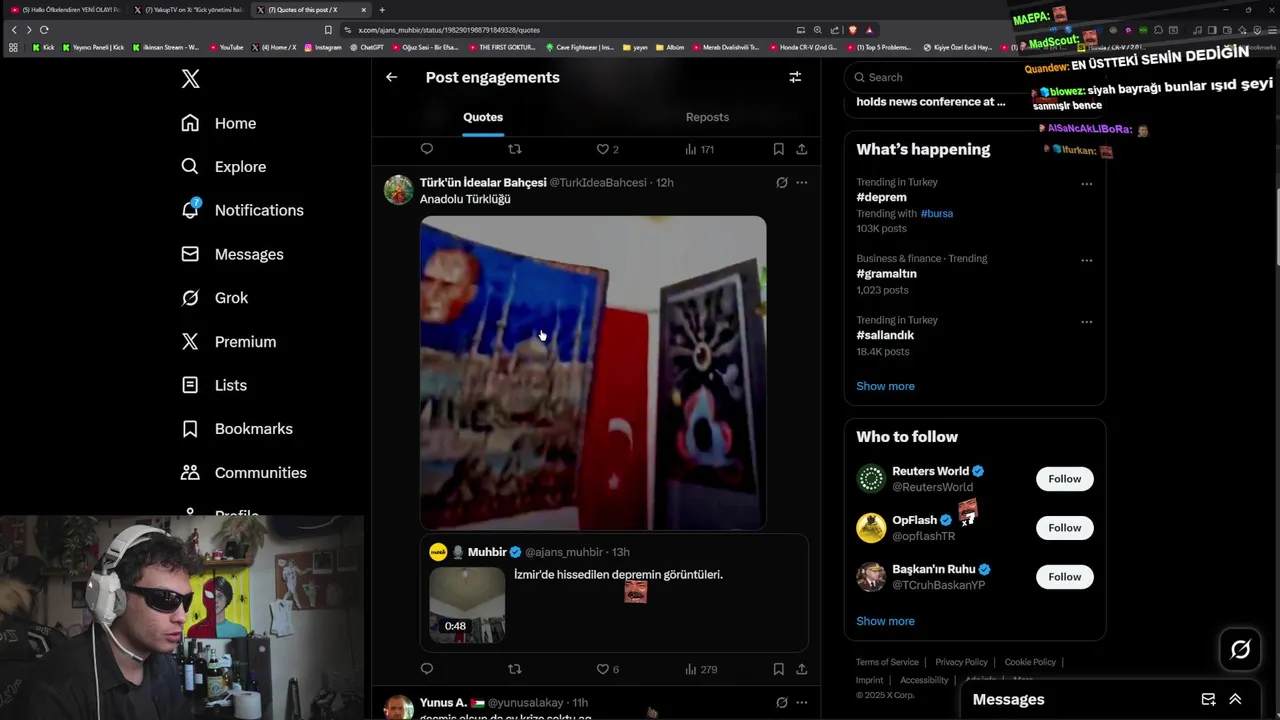Open Home from the sidebar
The height and width of the screenshot is (720, 1280).
point(219,123)
